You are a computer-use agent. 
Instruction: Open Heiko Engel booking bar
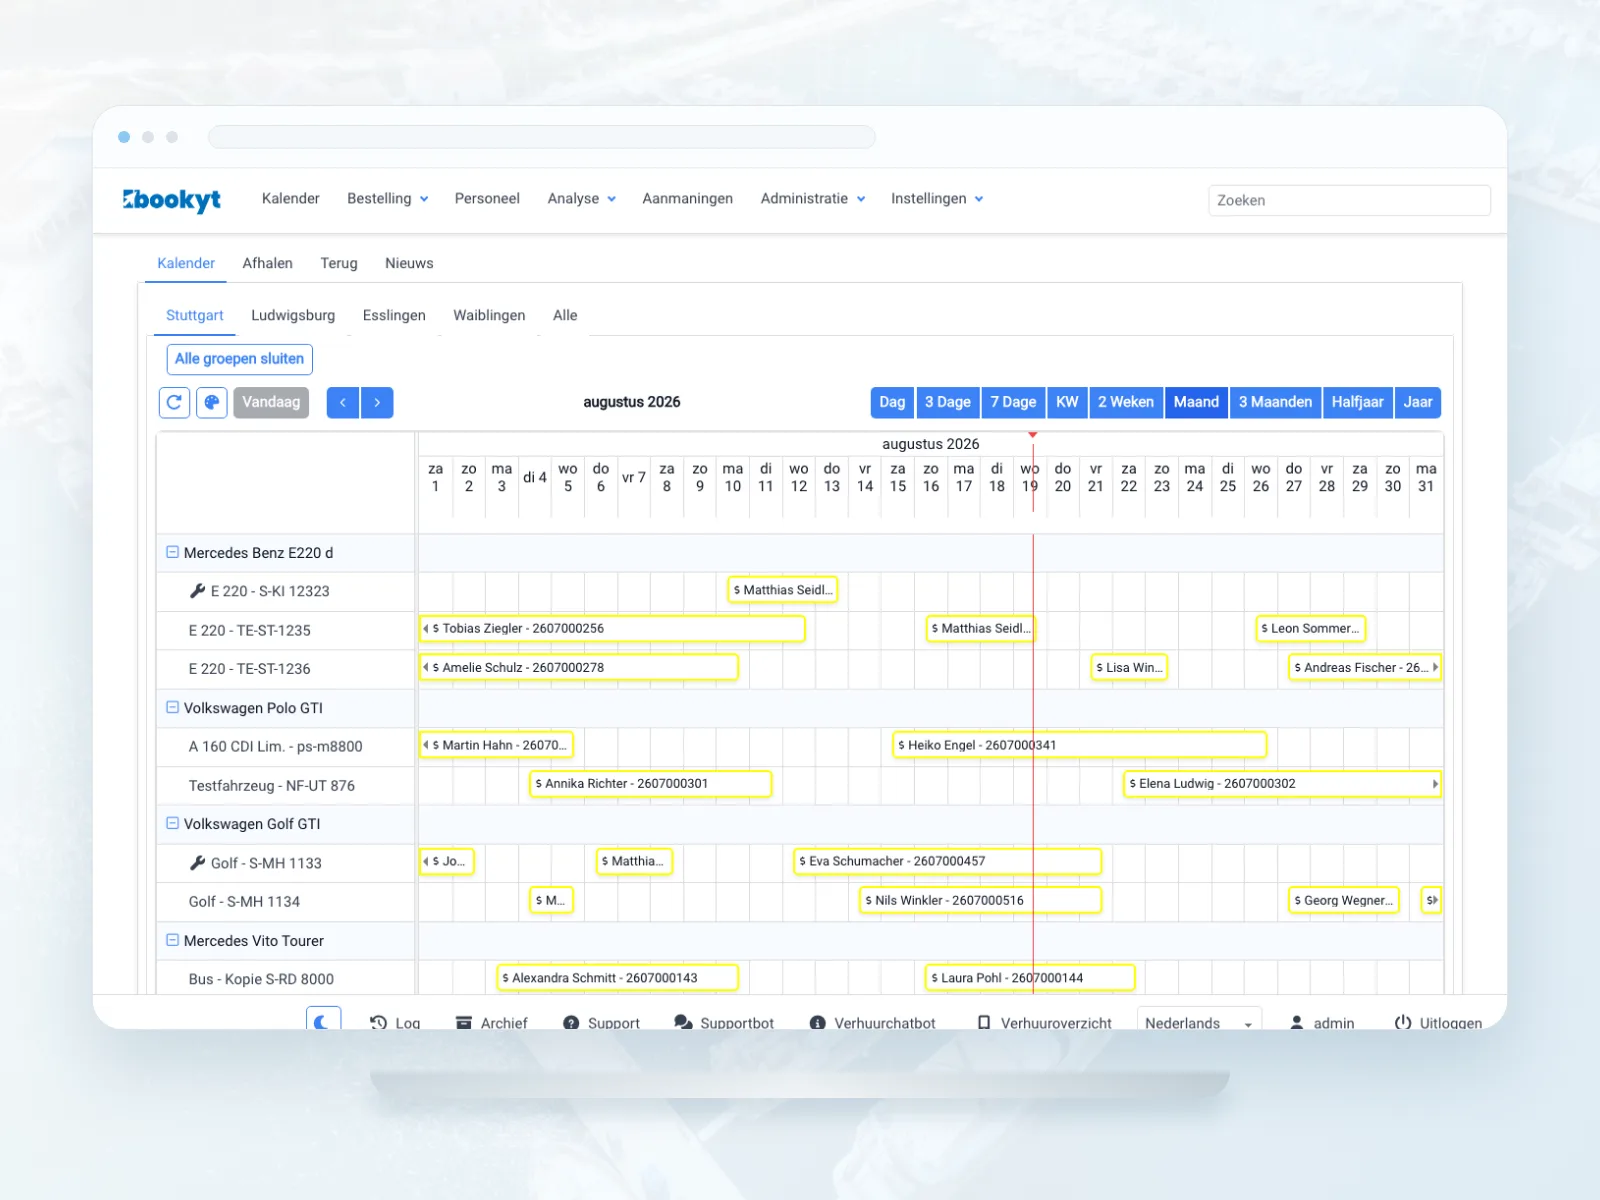[1080, 745]
